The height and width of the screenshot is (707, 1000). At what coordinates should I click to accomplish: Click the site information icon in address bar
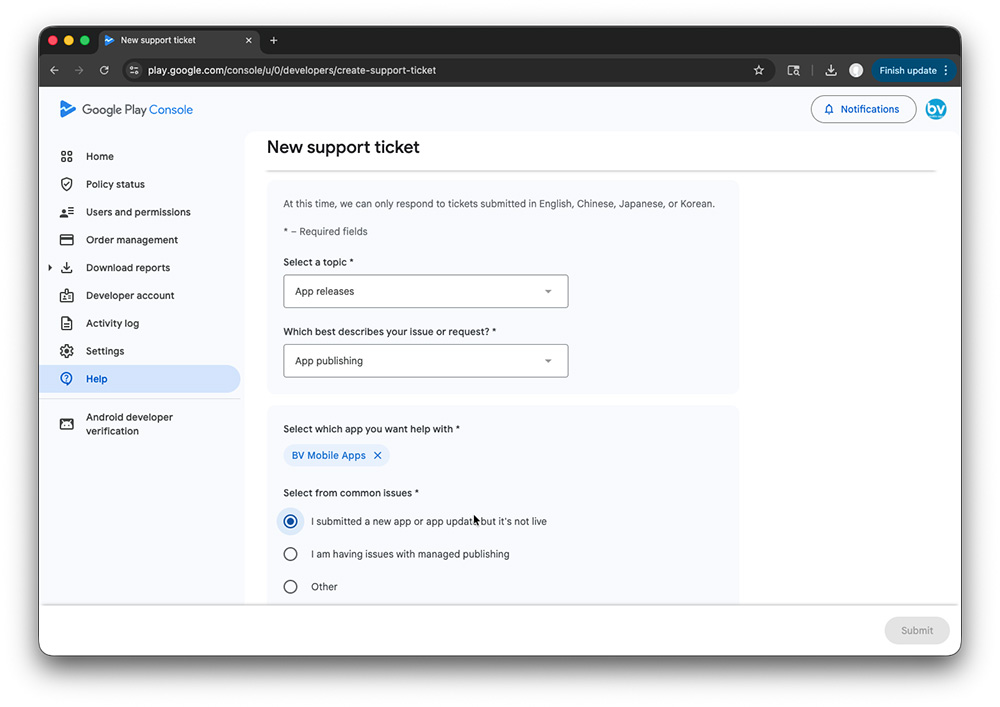pos(134,70)
